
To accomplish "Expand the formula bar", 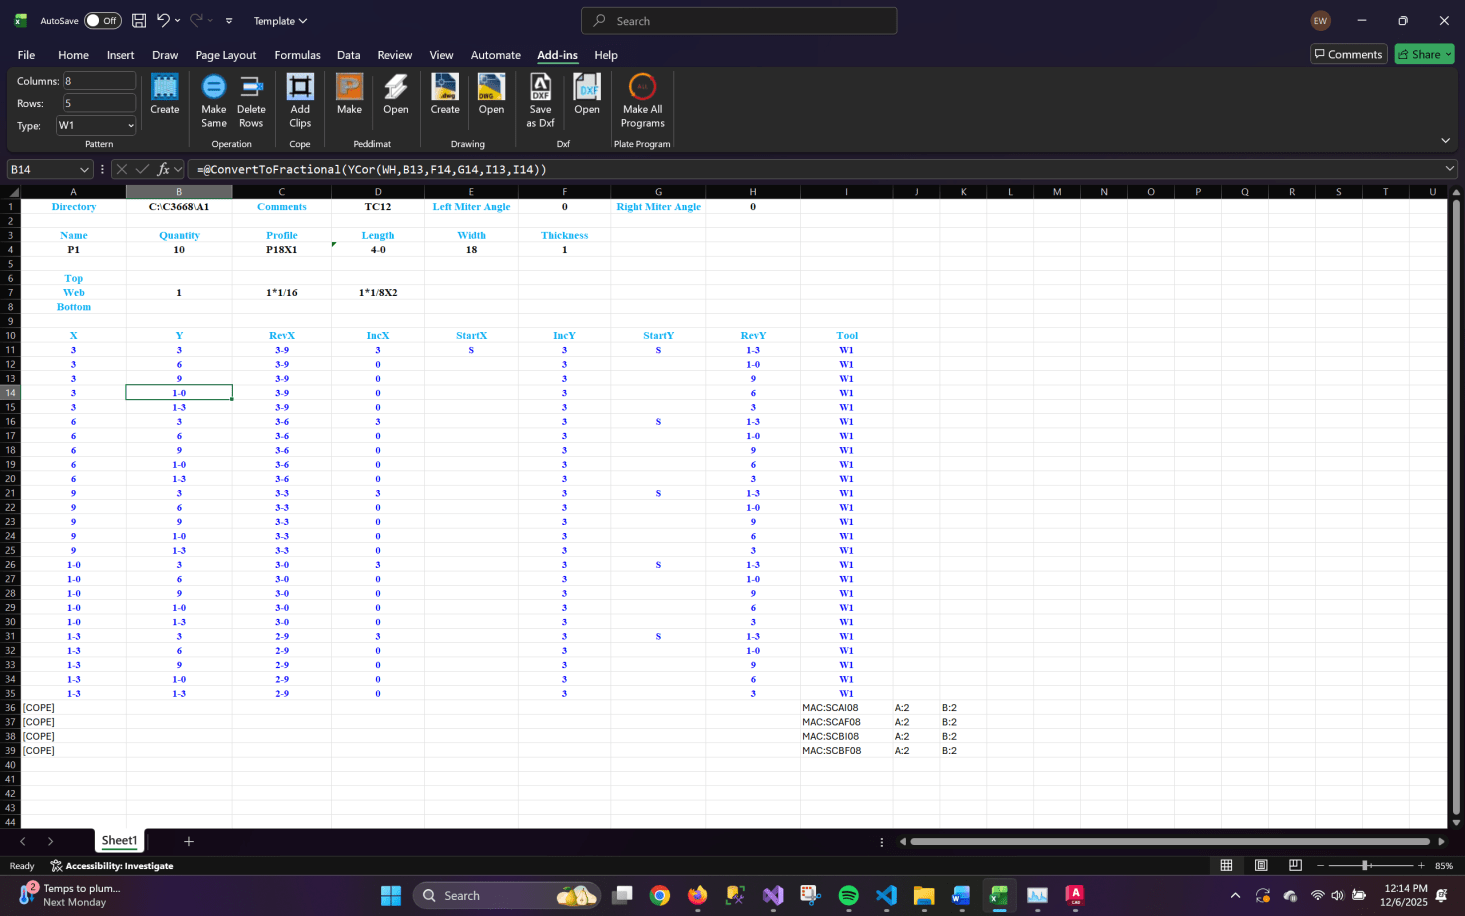I will pos(1449,169).
